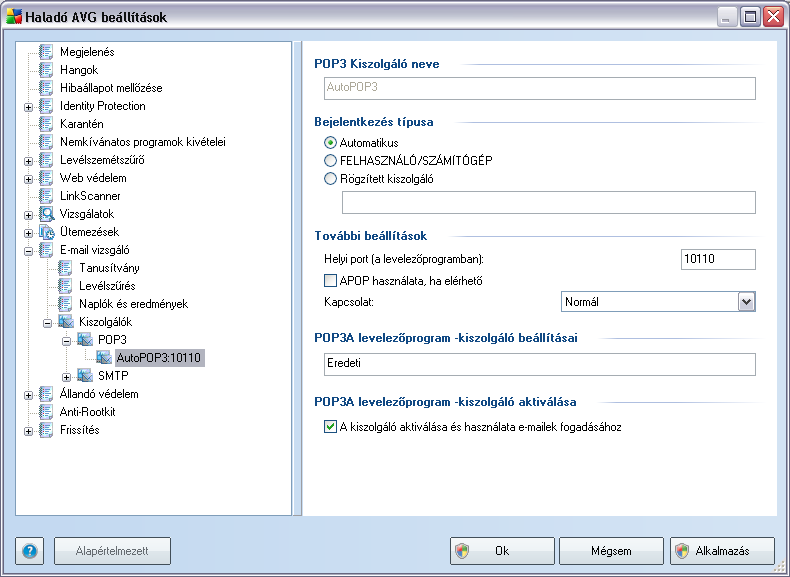Select Levélszűrés in the tree

(x=107, y=286)
